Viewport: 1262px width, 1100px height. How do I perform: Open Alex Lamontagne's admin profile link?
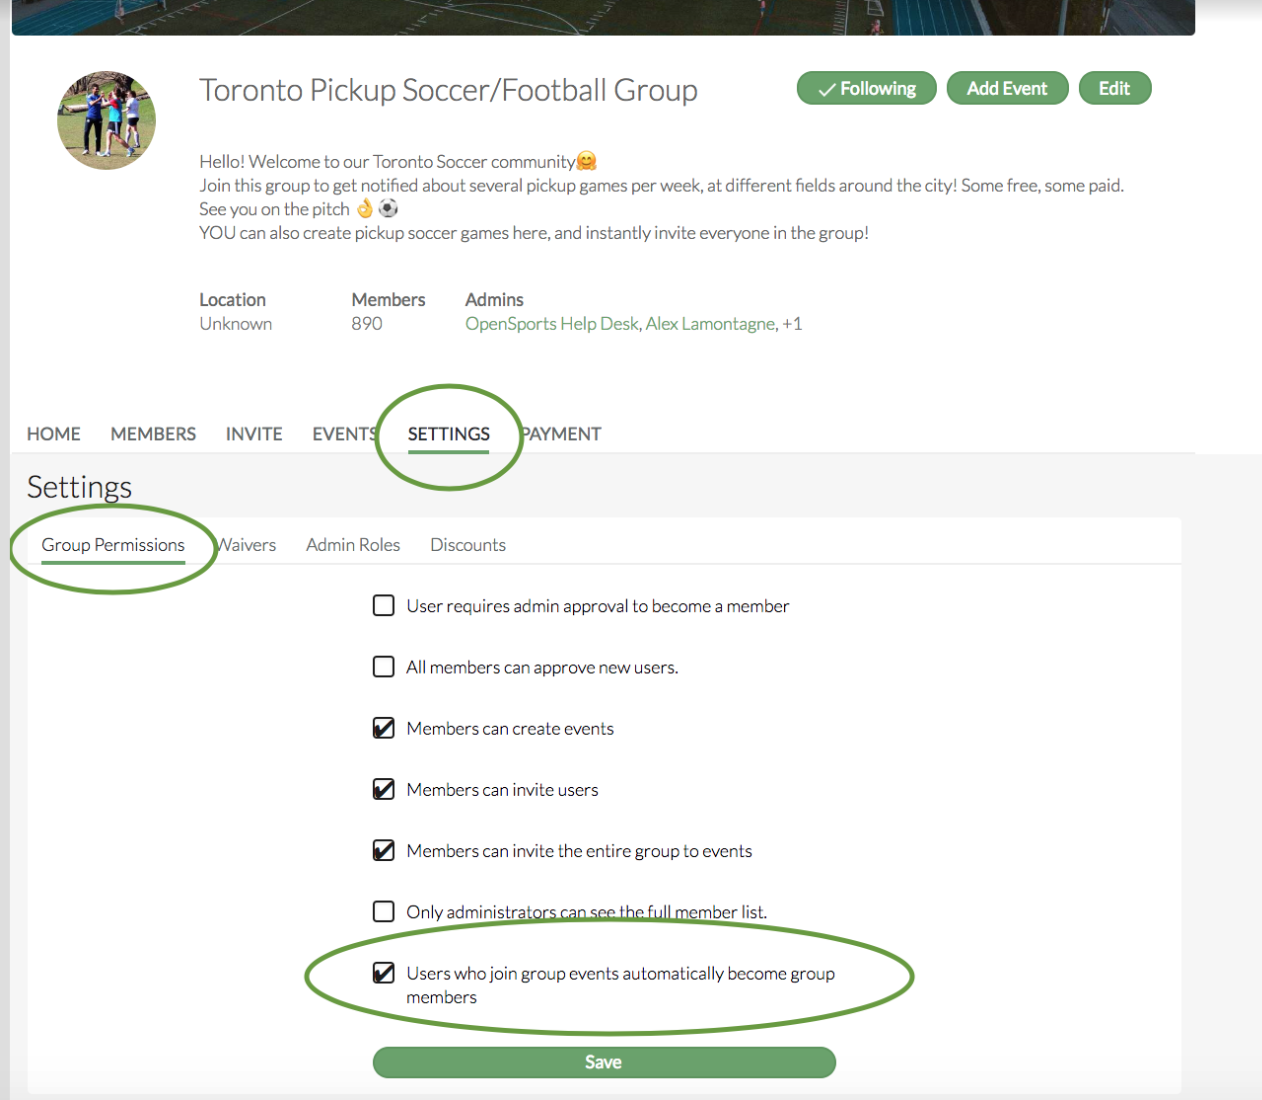pos(710,324)
